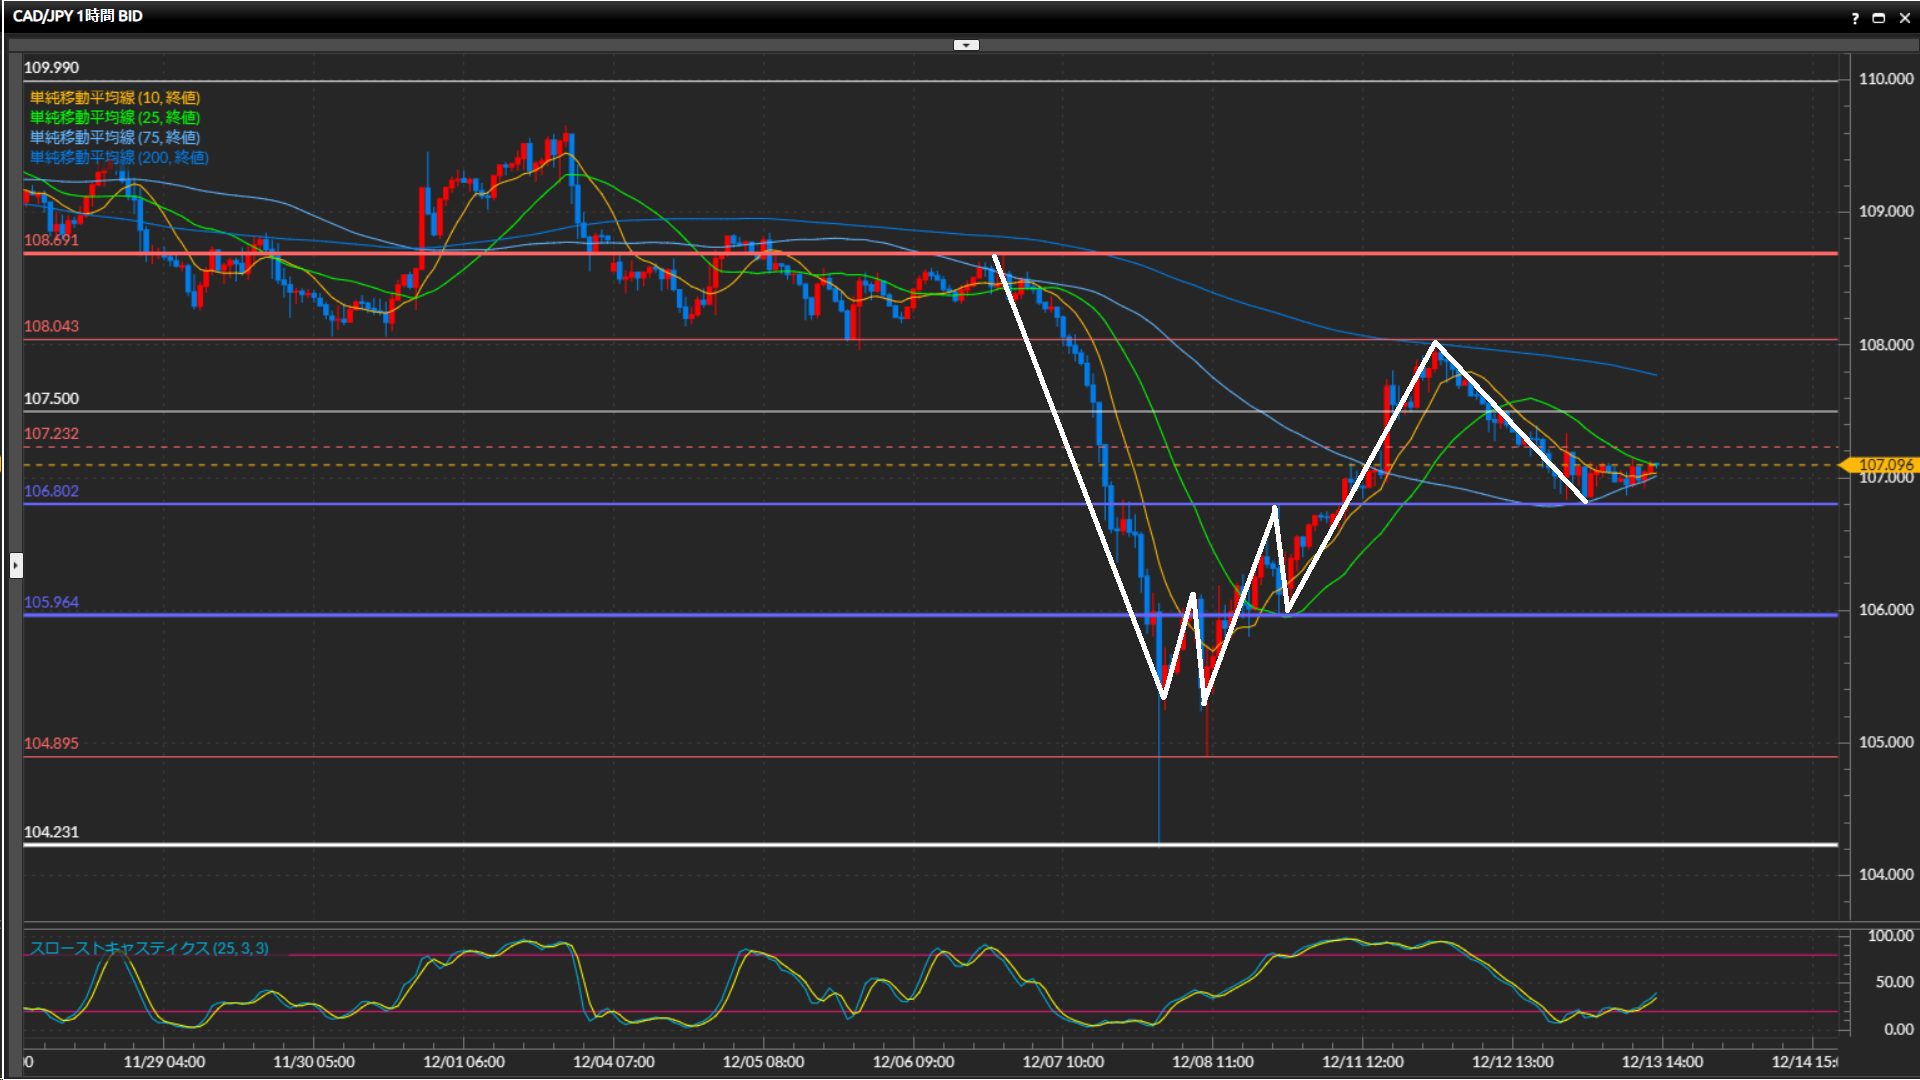Screen dimensions: 1920x1080
Task: Select the 105.964 blue horizontal line label
Action: (x=51, y=602)
